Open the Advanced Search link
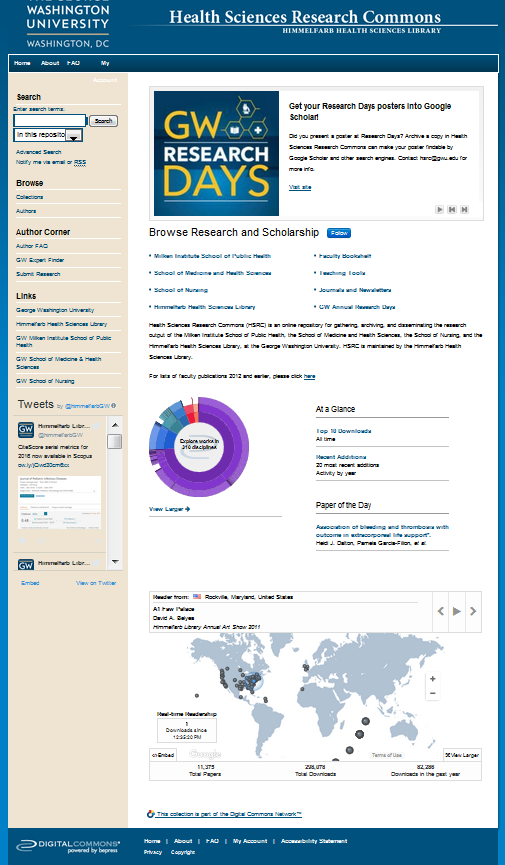Screen dimensions: 505x865 (x=39, y=152)
